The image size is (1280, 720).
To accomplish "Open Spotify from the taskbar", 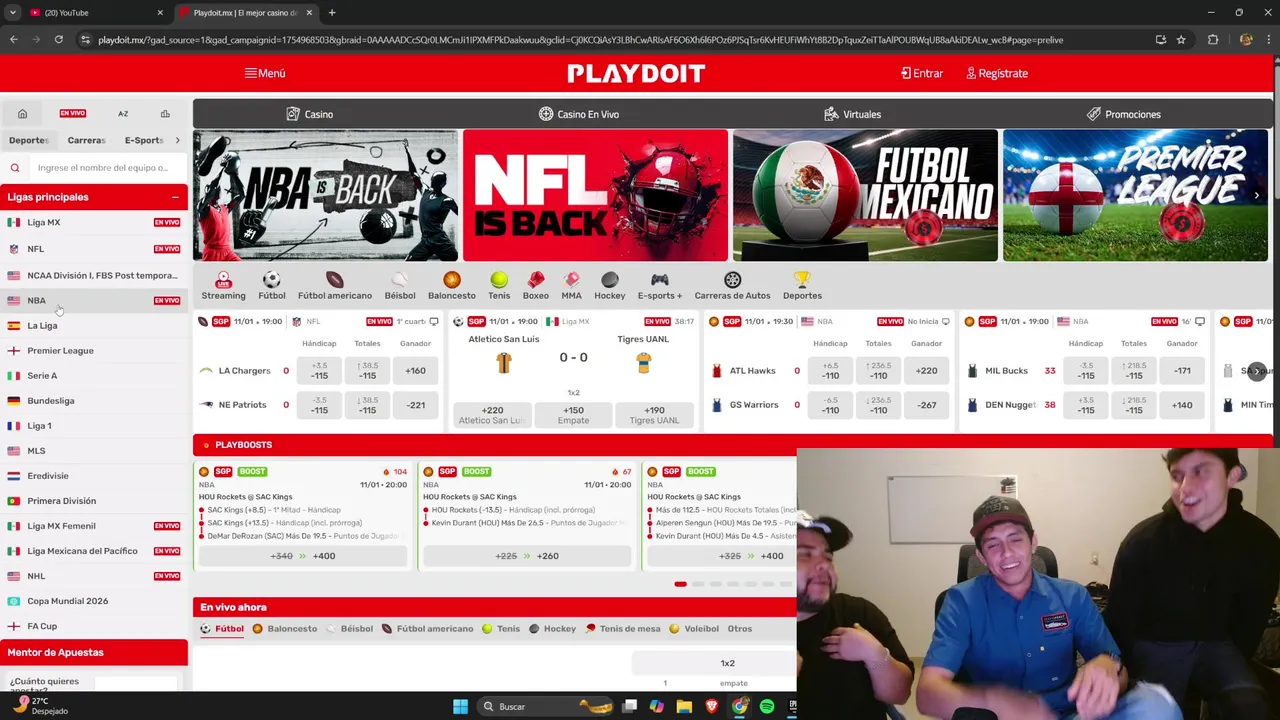I will pyautogui.click(x=767, y=707).
